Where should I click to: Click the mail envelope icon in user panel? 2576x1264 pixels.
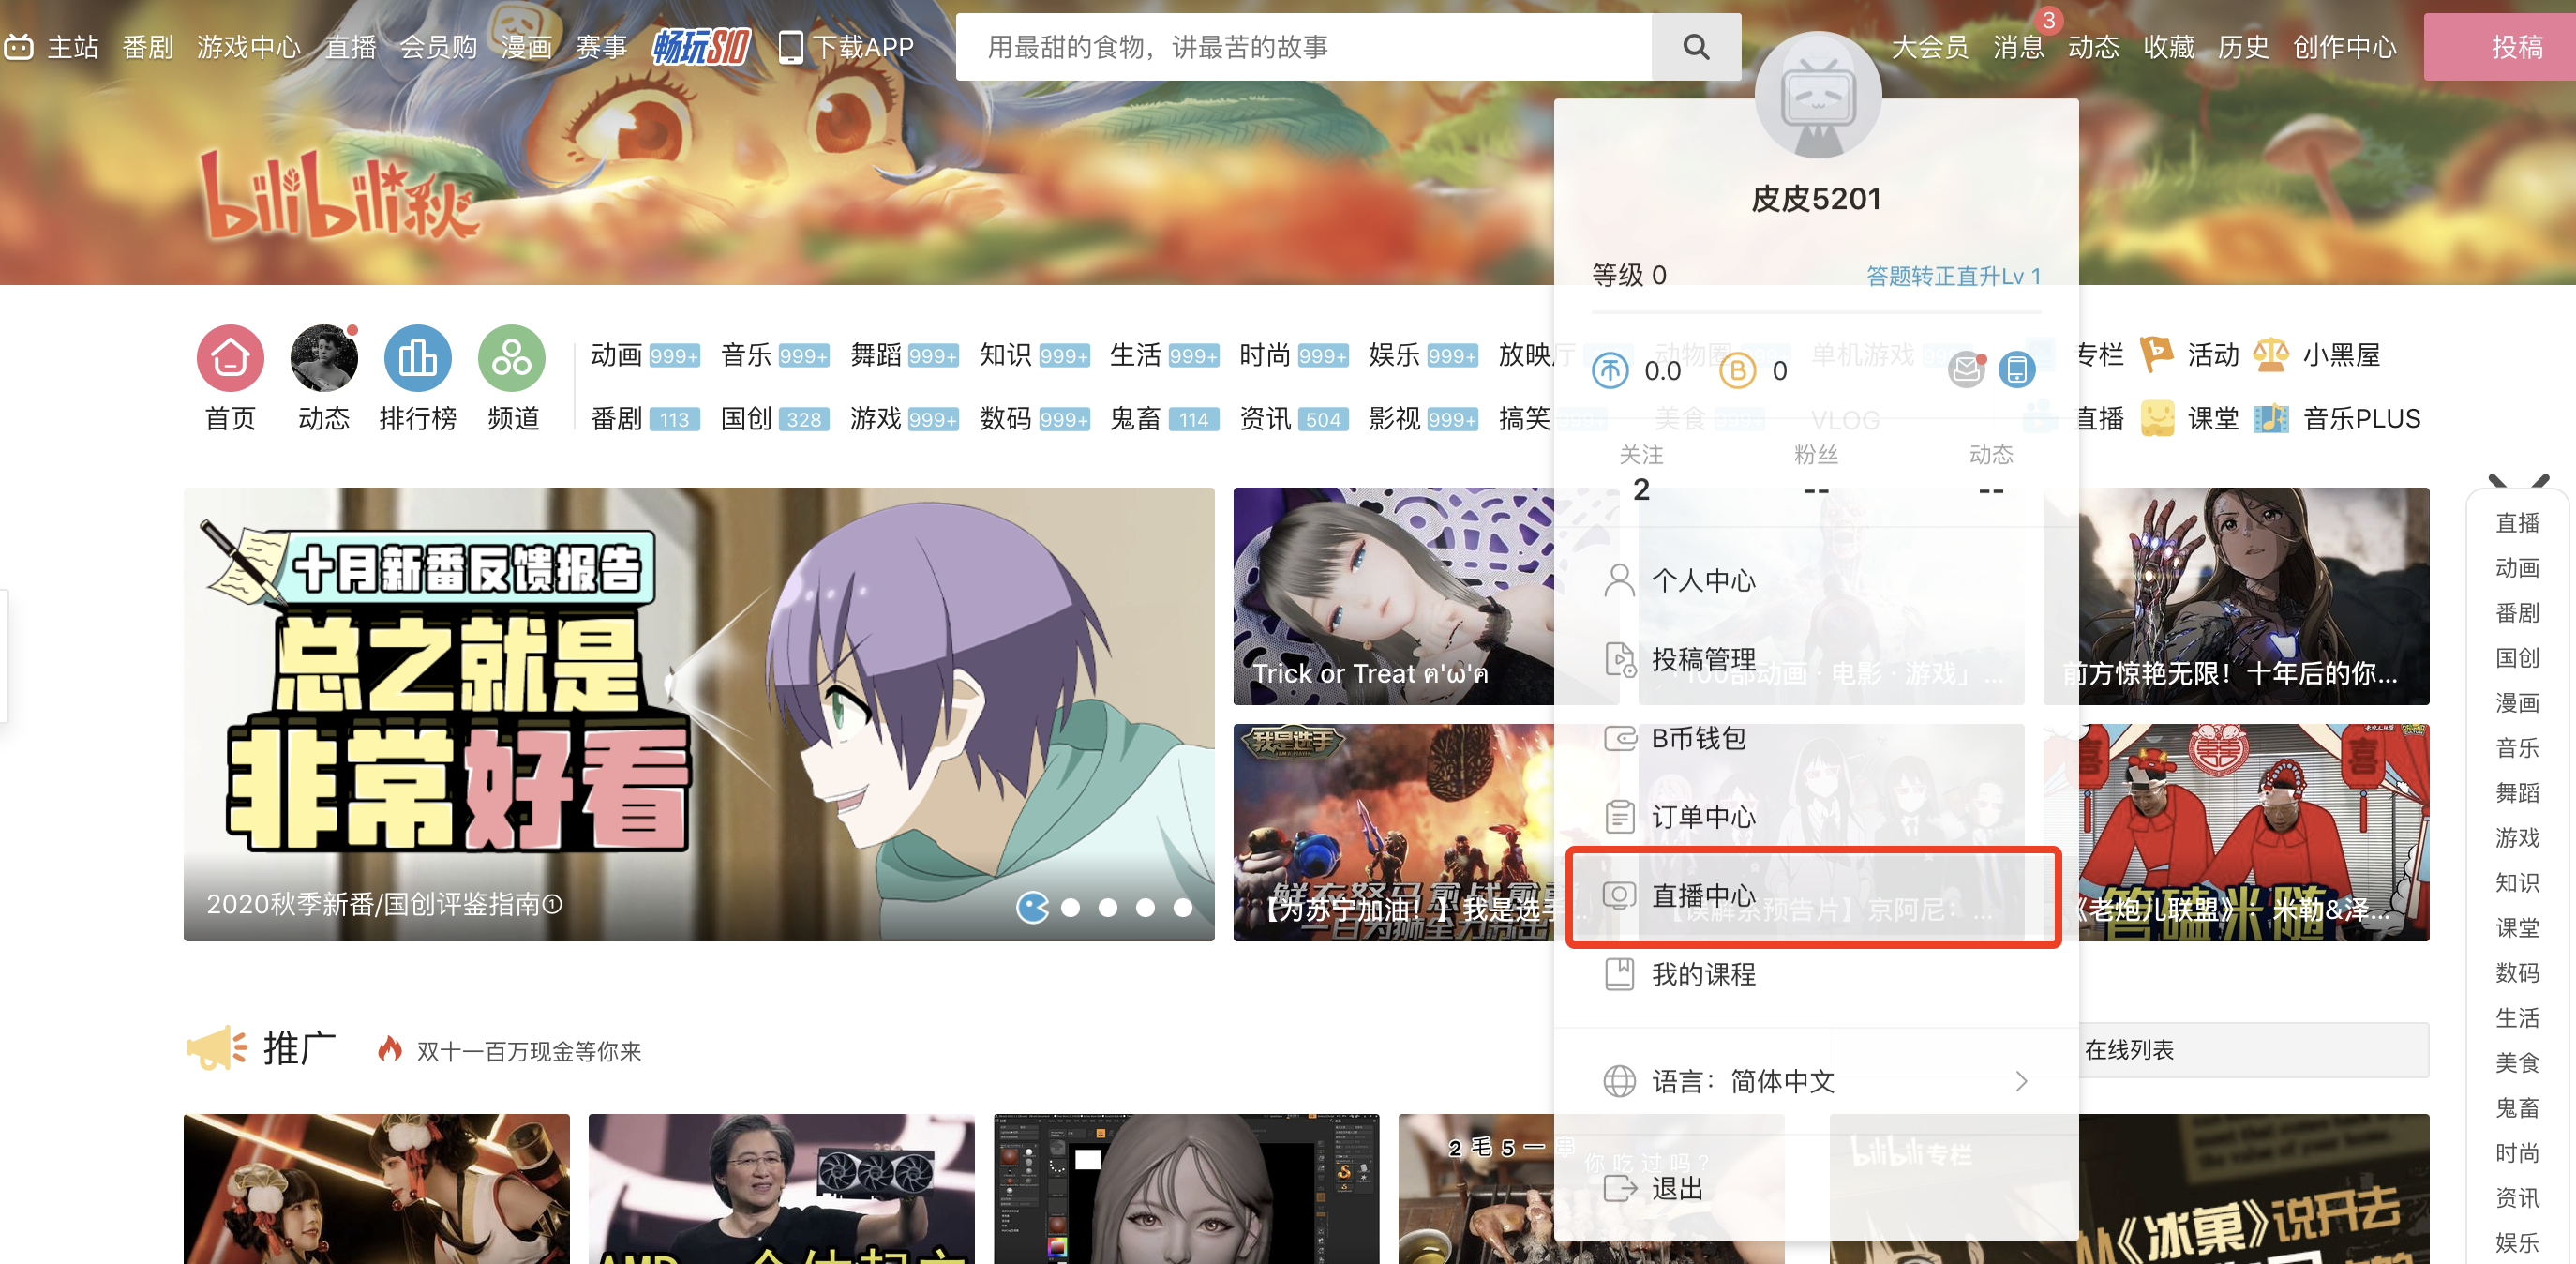tap(1966, 371)
